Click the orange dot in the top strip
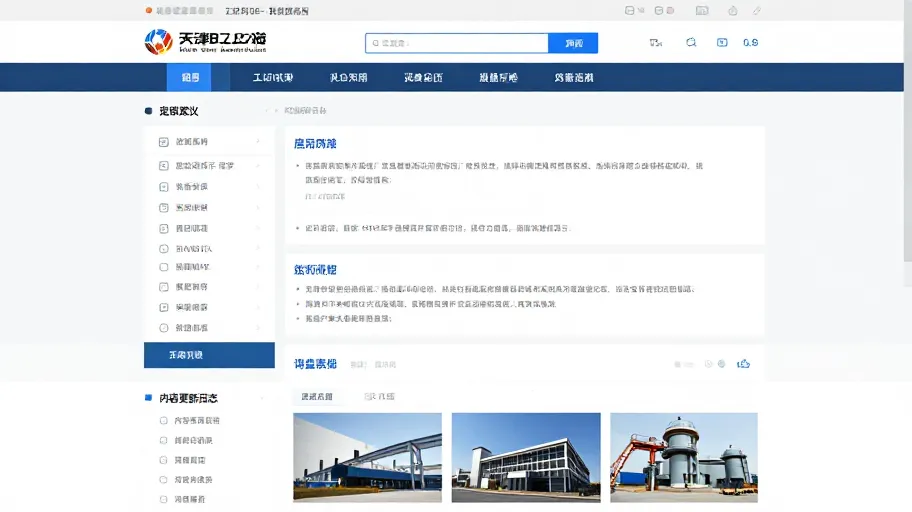912x512 pixels. 149,10
